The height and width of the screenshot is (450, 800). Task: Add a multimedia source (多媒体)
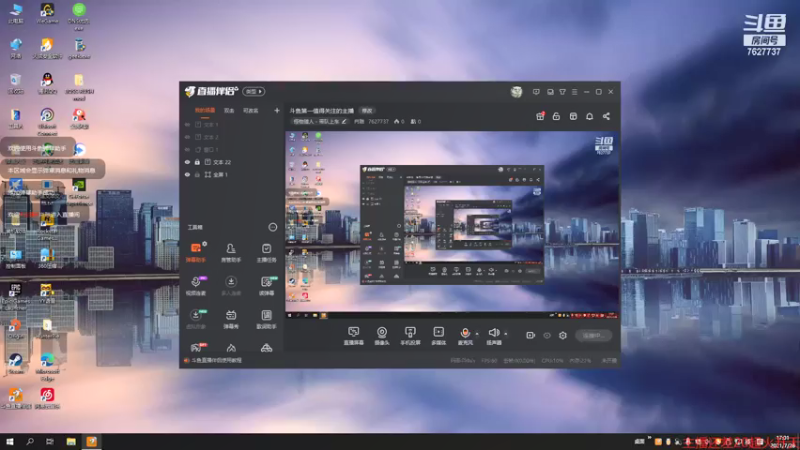(439, 336)
